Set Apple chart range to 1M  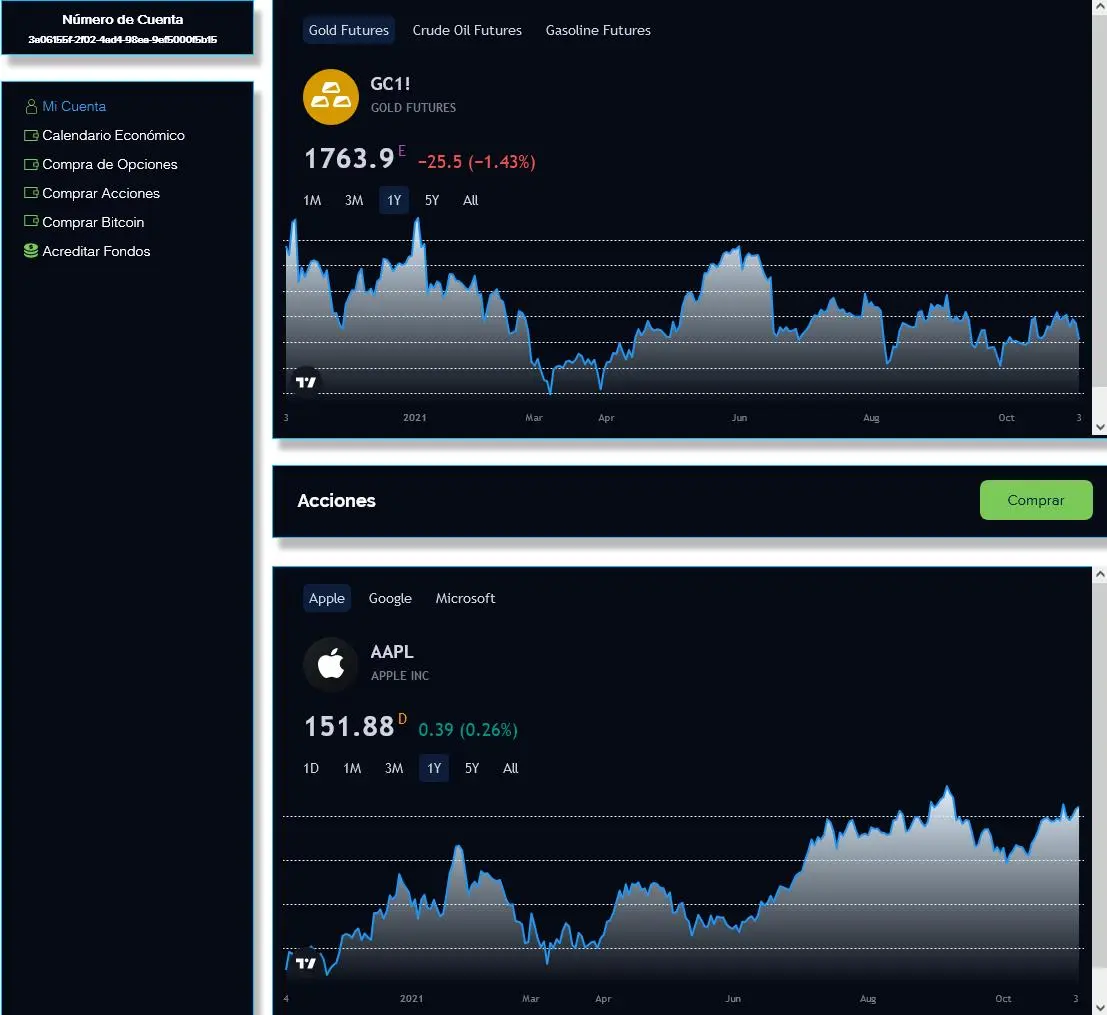[352, 769]
